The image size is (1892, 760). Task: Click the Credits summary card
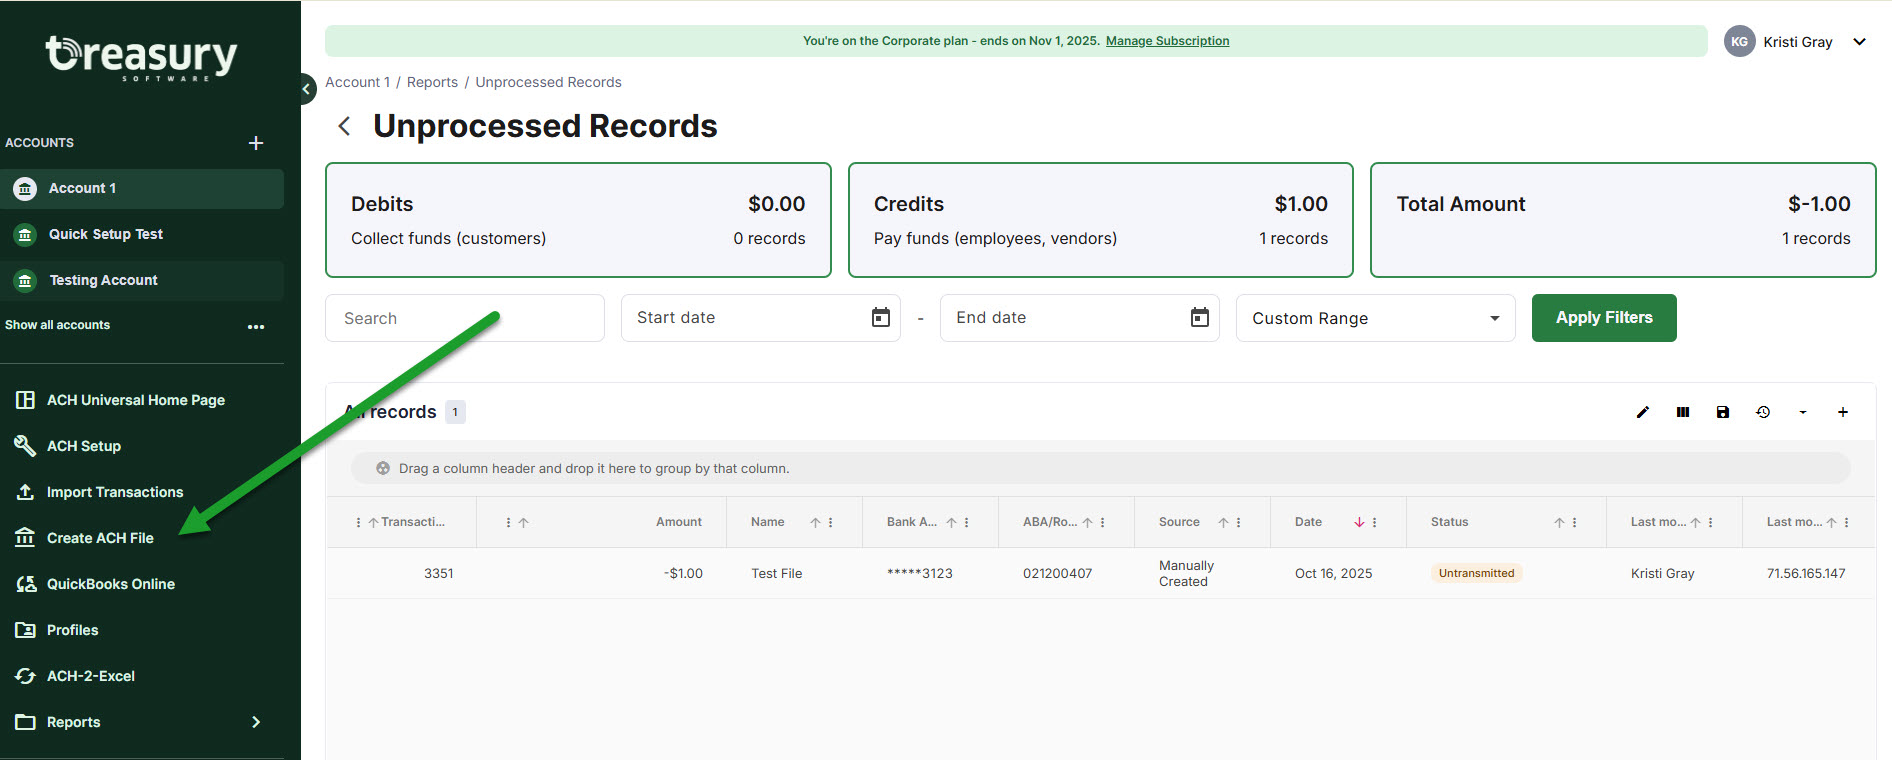[x=1101, y=220]
